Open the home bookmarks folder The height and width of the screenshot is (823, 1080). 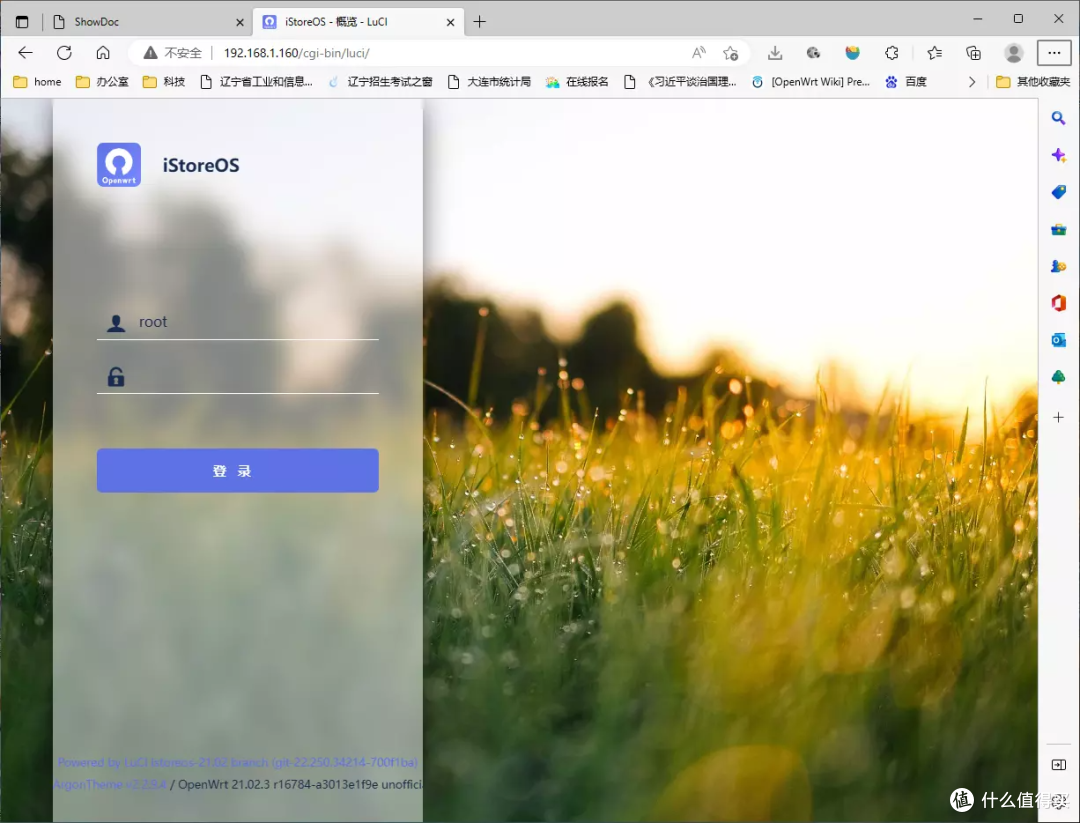[x=38, y=82]
